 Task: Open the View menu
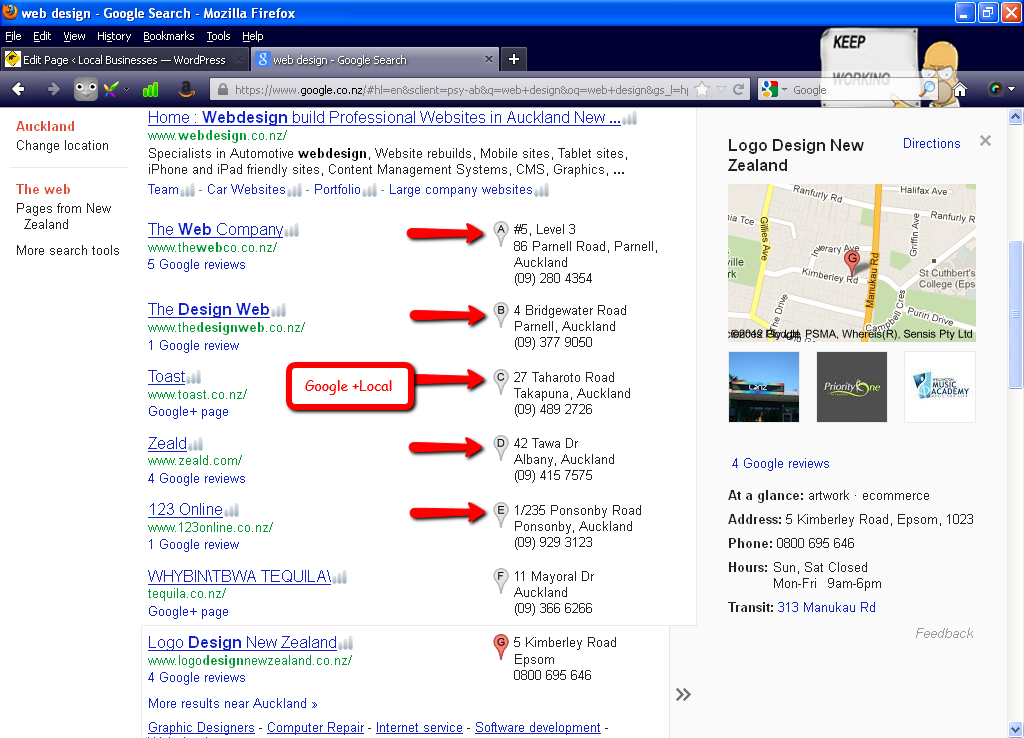(x=74, y=36)
